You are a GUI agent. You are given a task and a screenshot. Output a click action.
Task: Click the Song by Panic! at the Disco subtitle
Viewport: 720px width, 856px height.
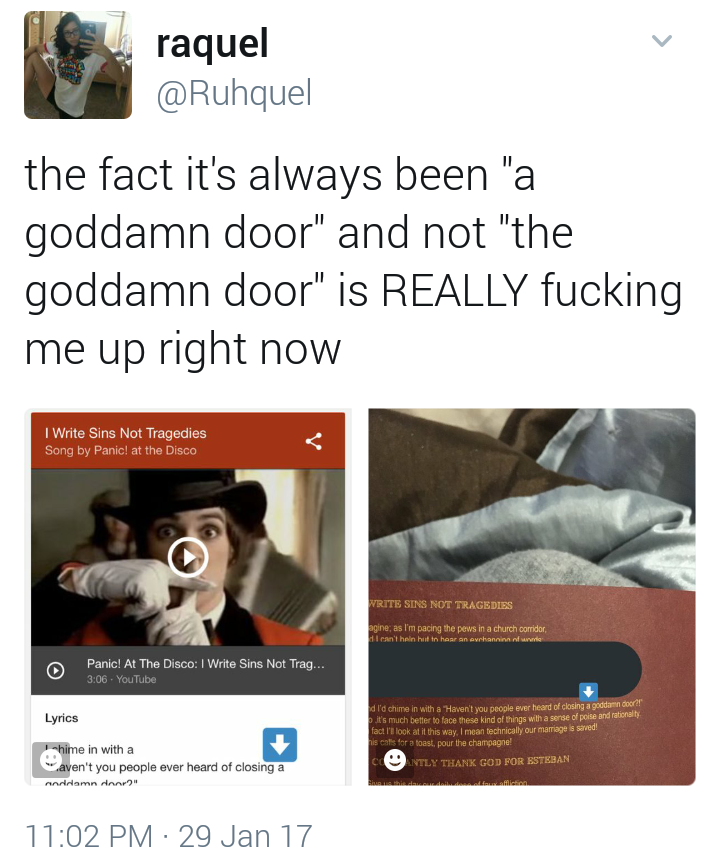click(x=121, y=450)
